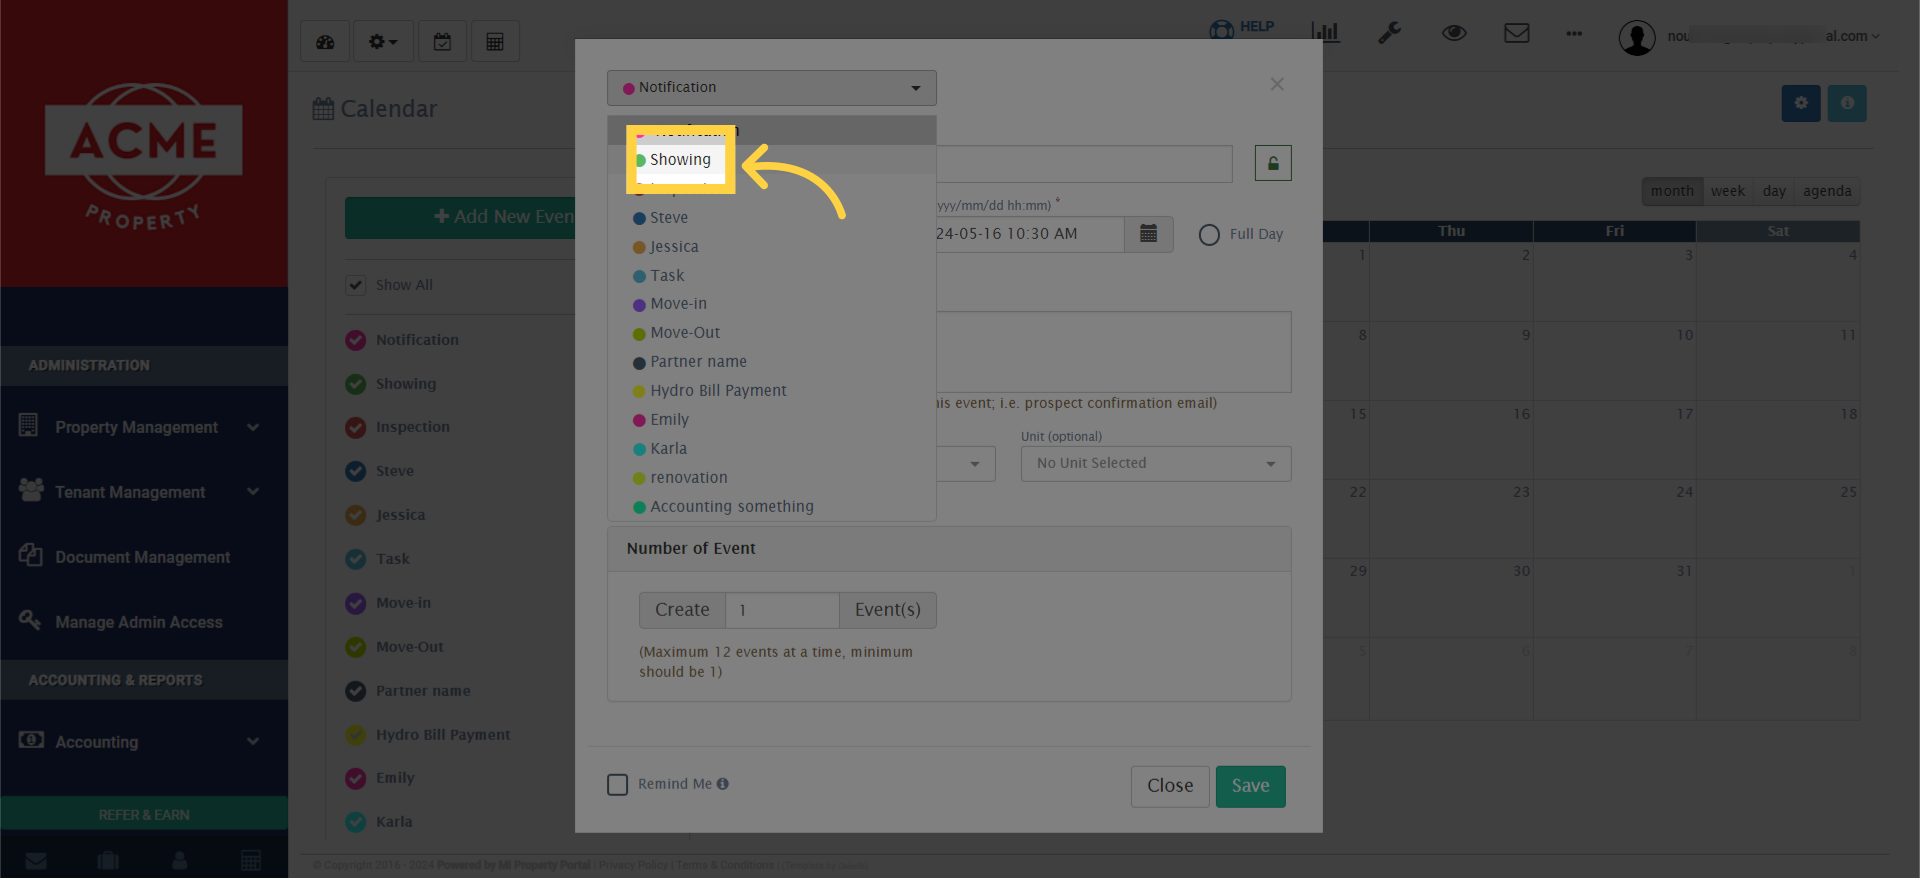Screen dimensions: 1920x878
Task: Close the event dialog with X
Action: click(x=1277, y=84)
